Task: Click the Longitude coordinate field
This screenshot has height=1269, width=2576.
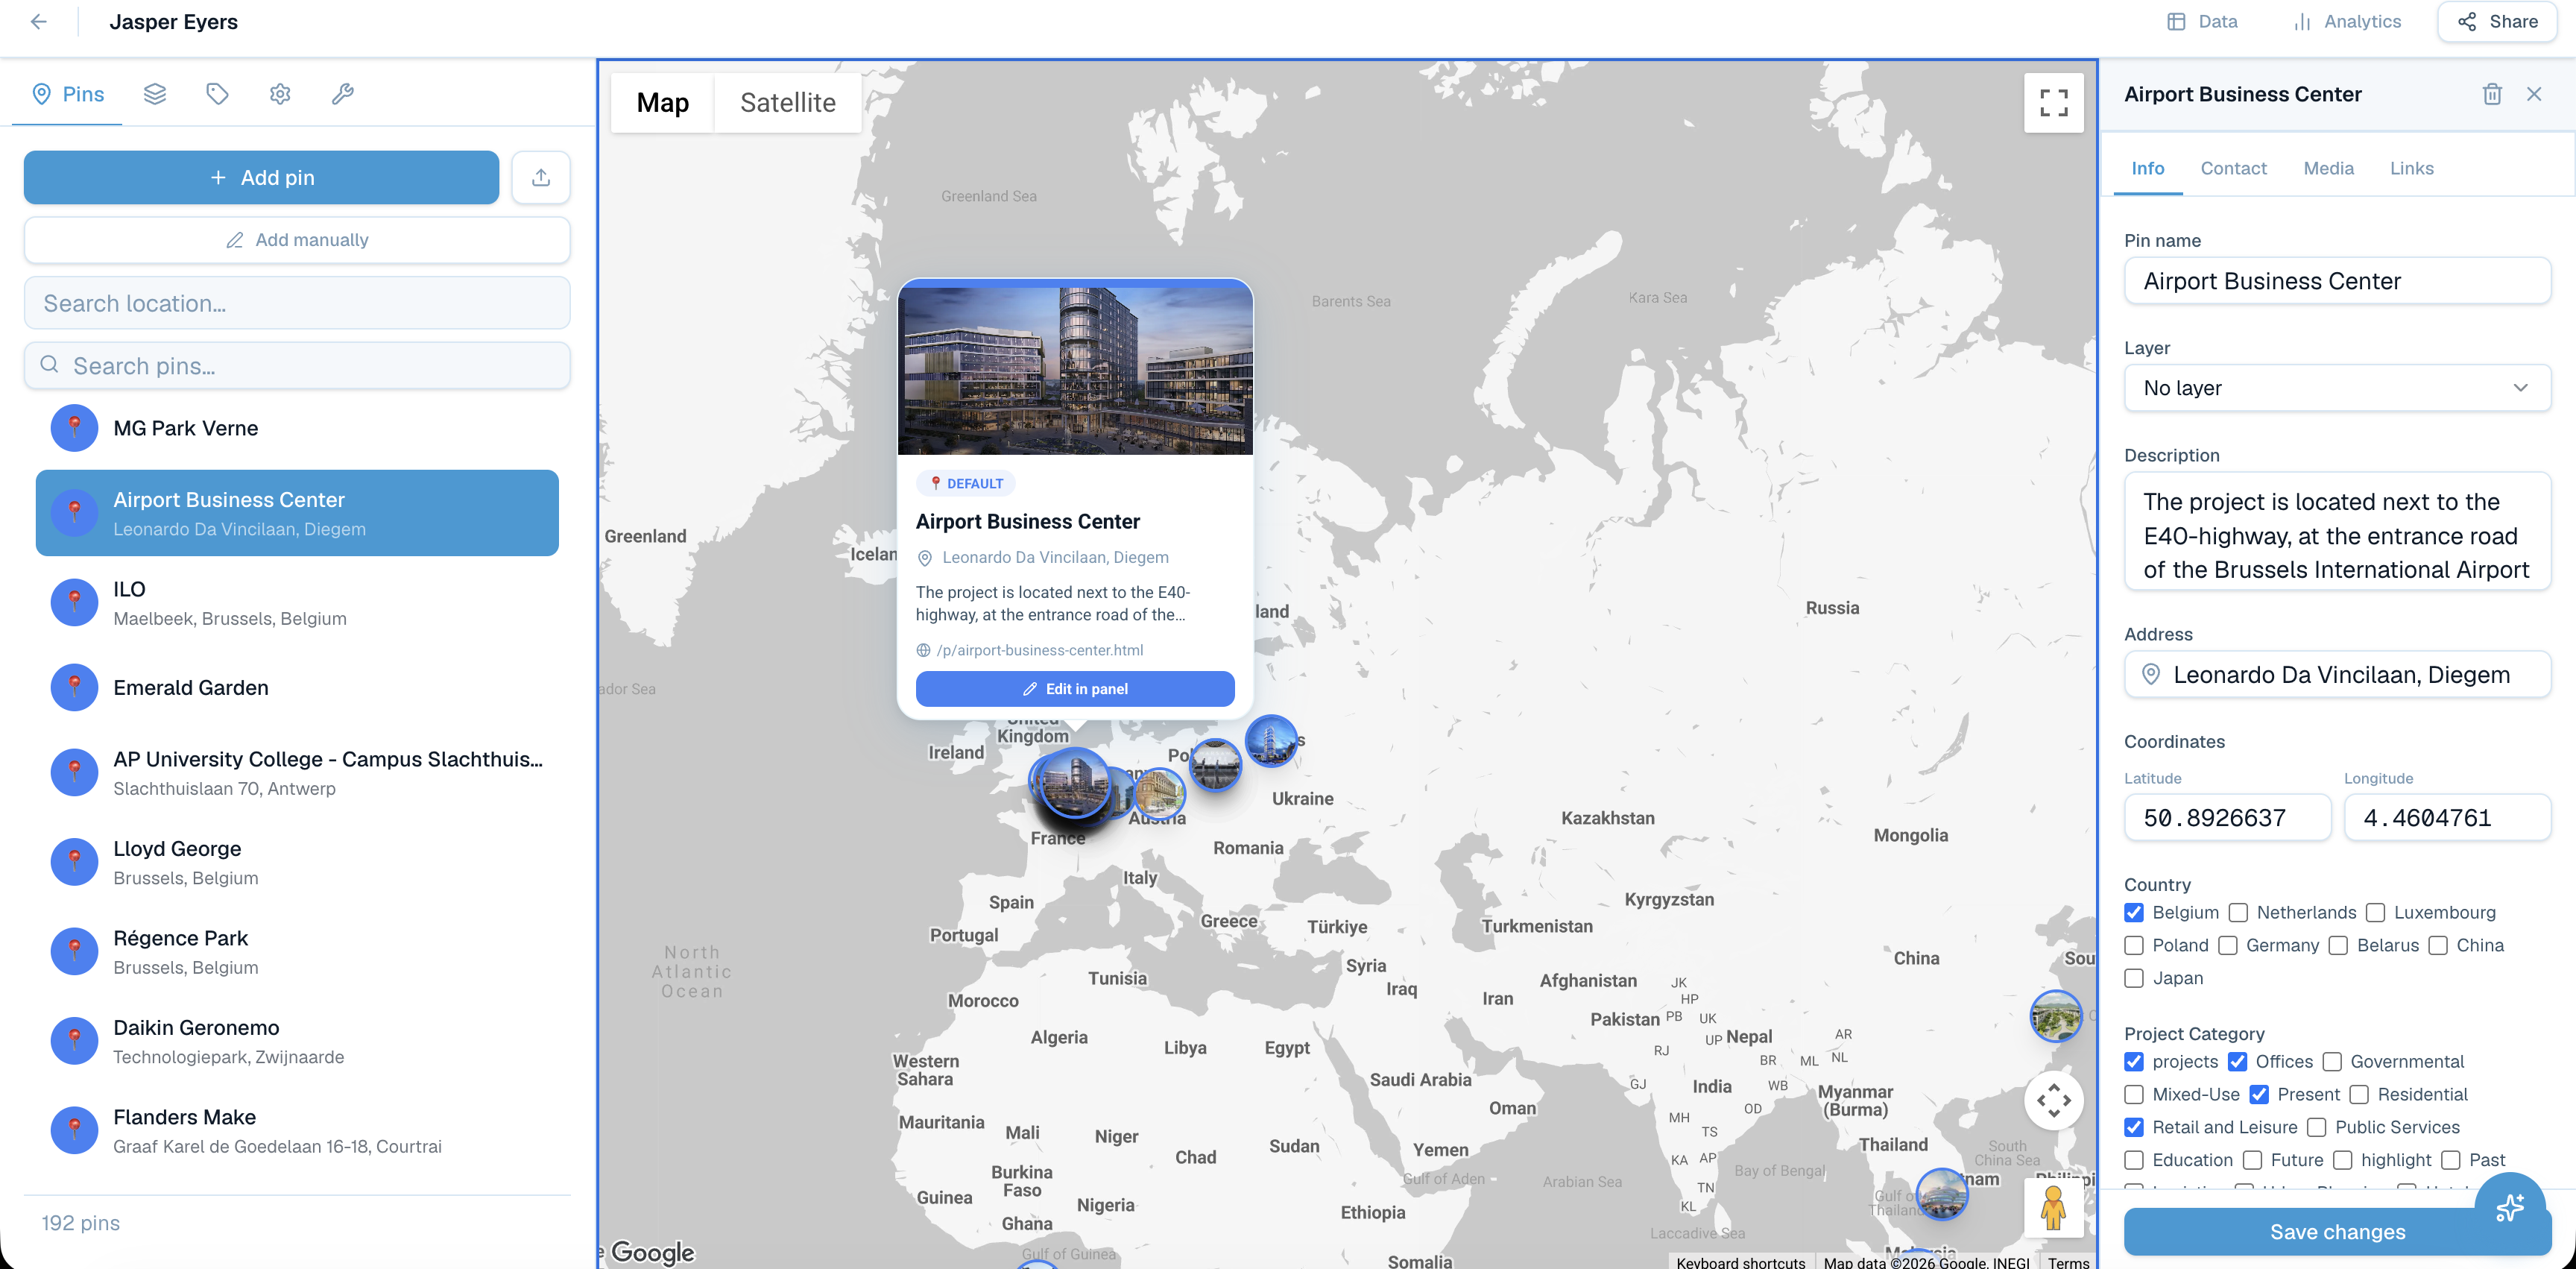Action: pyautogui.click(x=2447, y=818)
